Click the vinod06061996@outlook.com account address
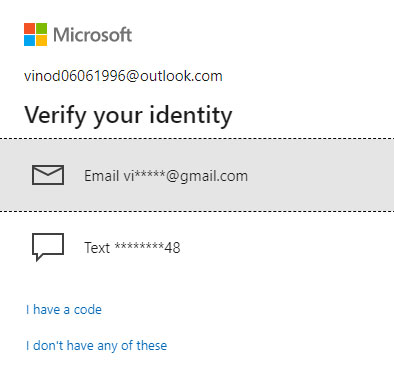 coord(123,76)
